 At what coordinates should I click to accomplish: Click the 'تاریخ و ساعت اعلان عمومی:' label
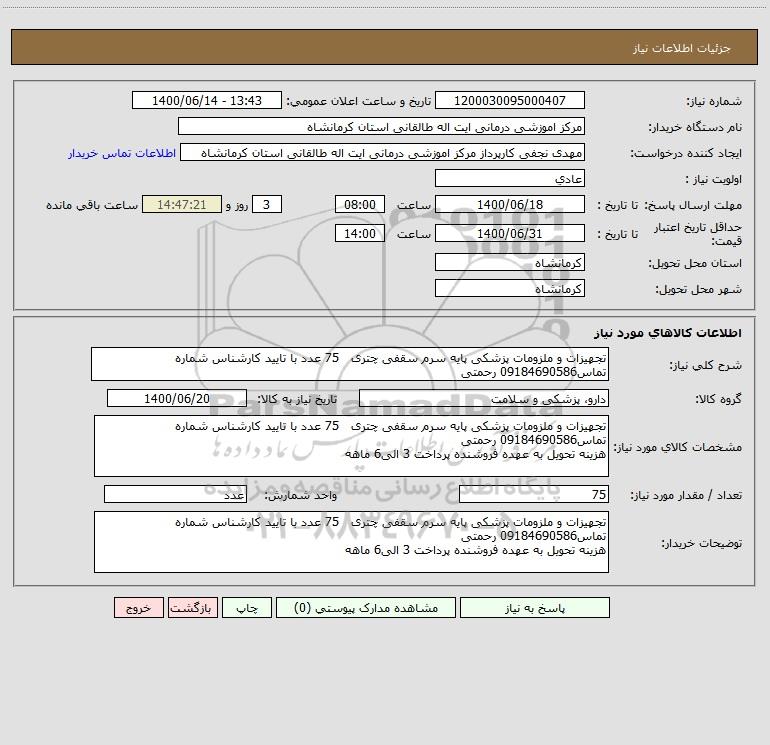click(359, 101)
